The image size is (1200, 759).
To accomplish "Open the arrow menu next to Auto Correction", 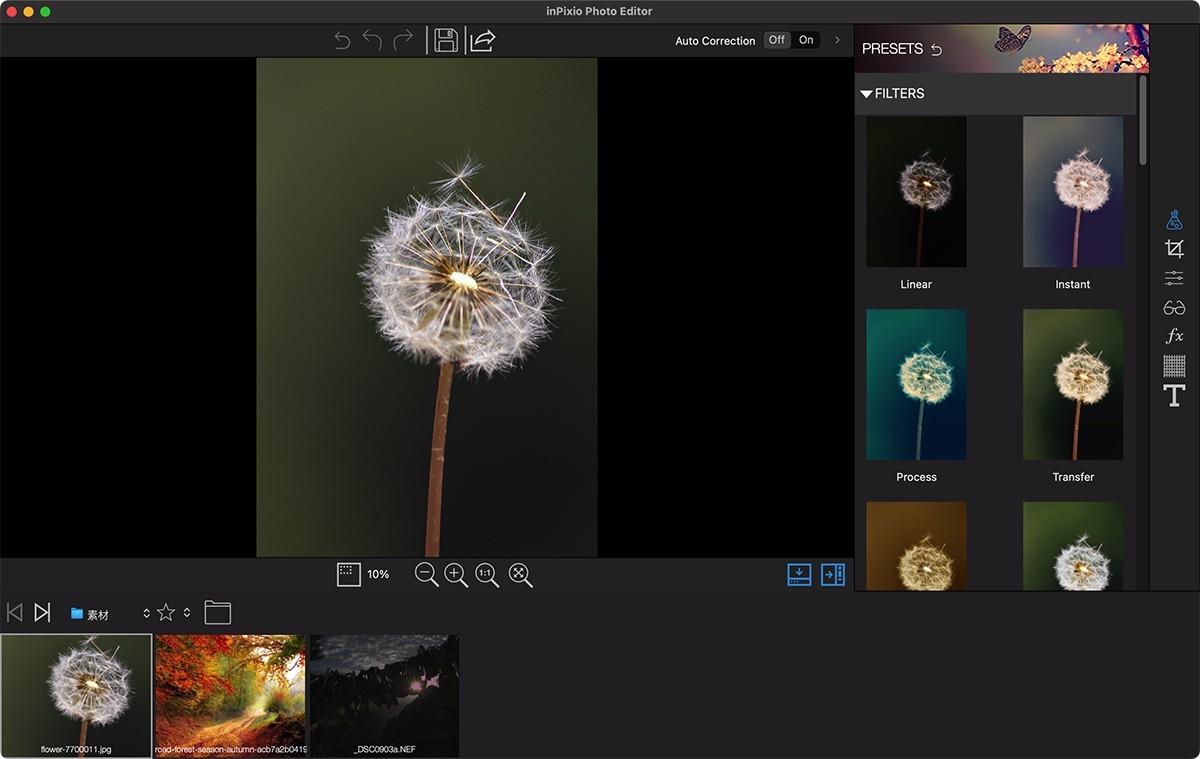I will point(838,40).
